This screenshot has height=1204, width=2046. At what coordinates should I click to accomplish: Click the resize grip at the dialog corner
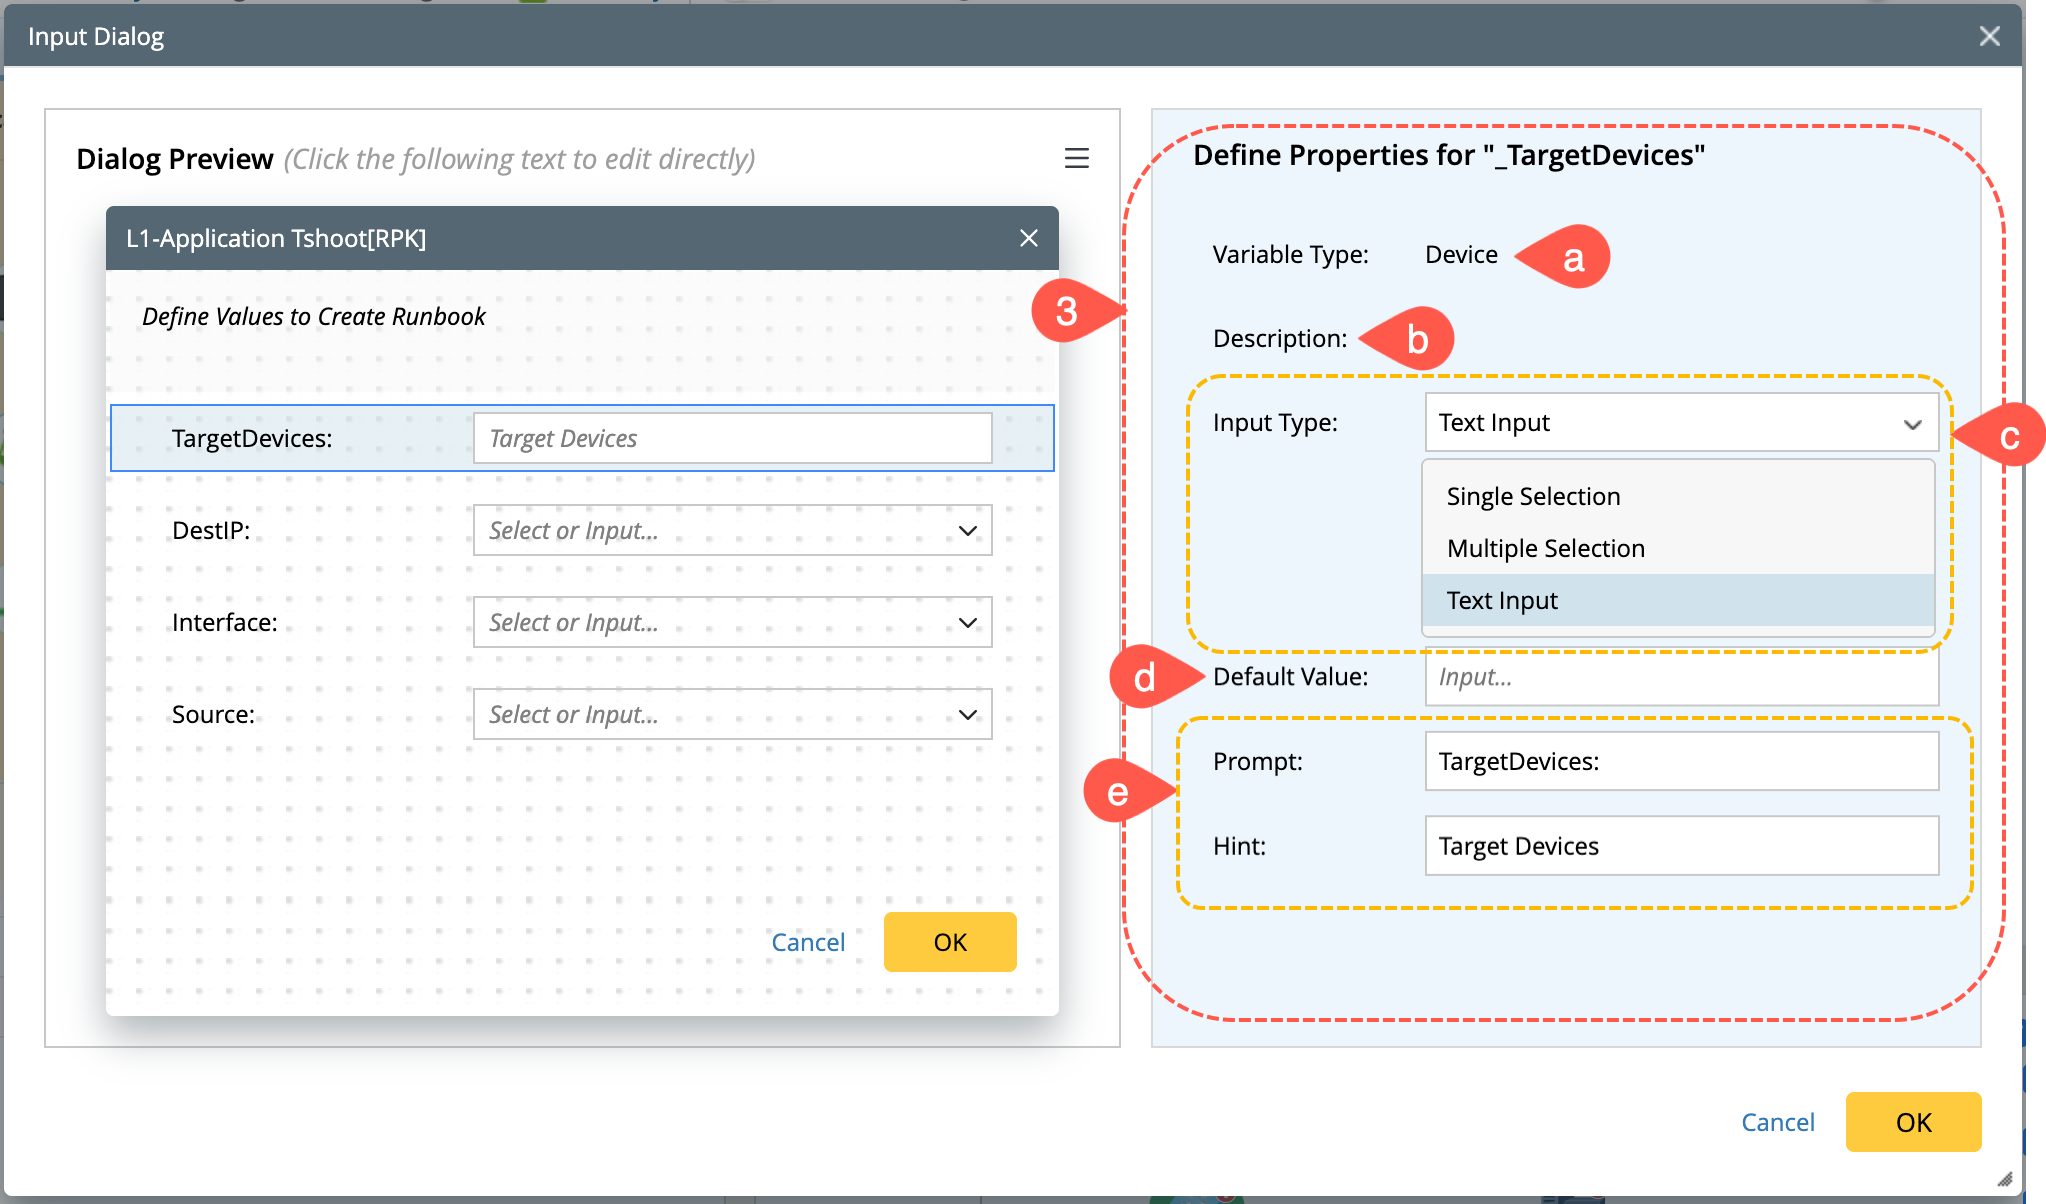coord(2004,1179)
